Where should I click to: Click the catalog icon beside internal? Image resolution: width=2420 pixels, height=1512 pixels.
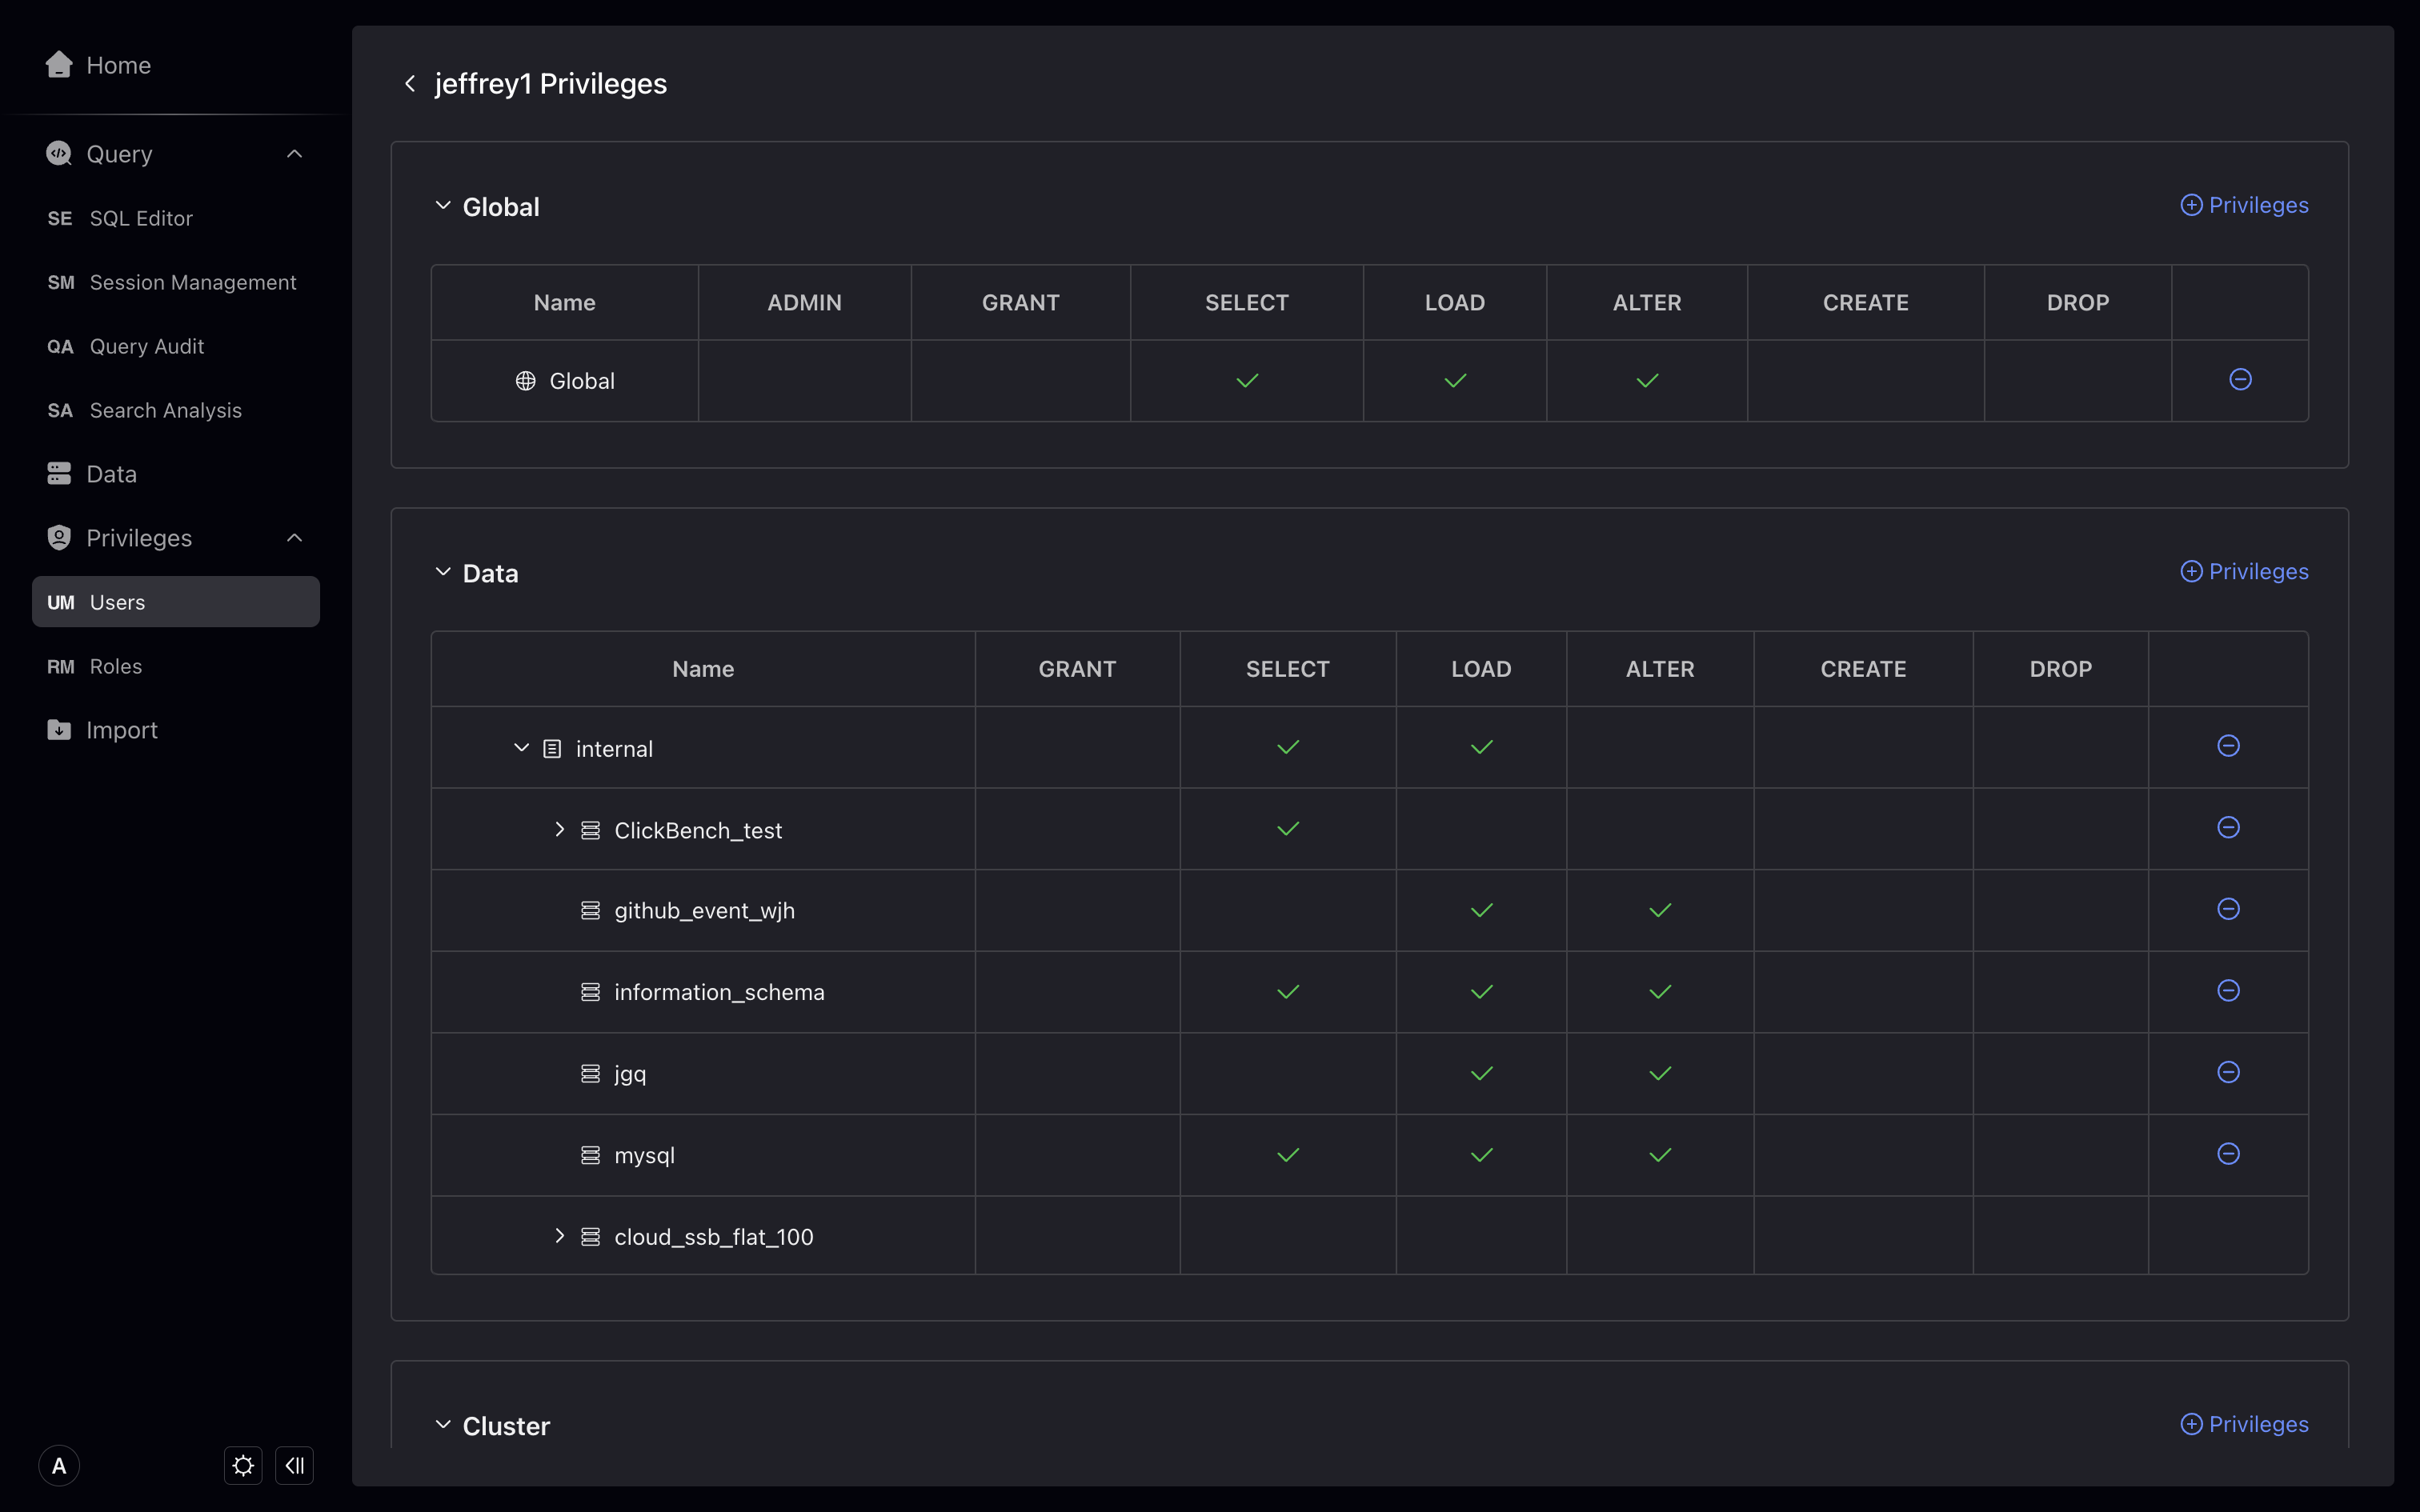552,749
